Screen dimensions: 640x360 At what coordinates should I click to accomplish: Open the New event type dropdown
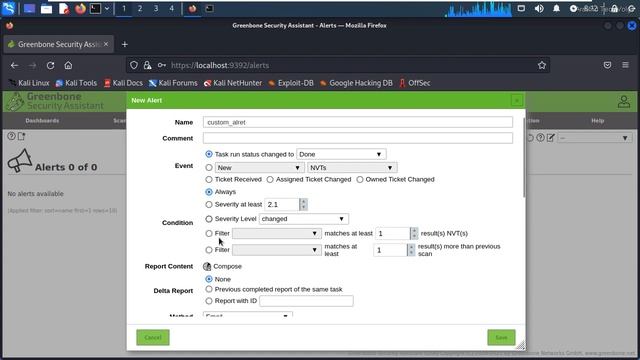tap(259, 168)
